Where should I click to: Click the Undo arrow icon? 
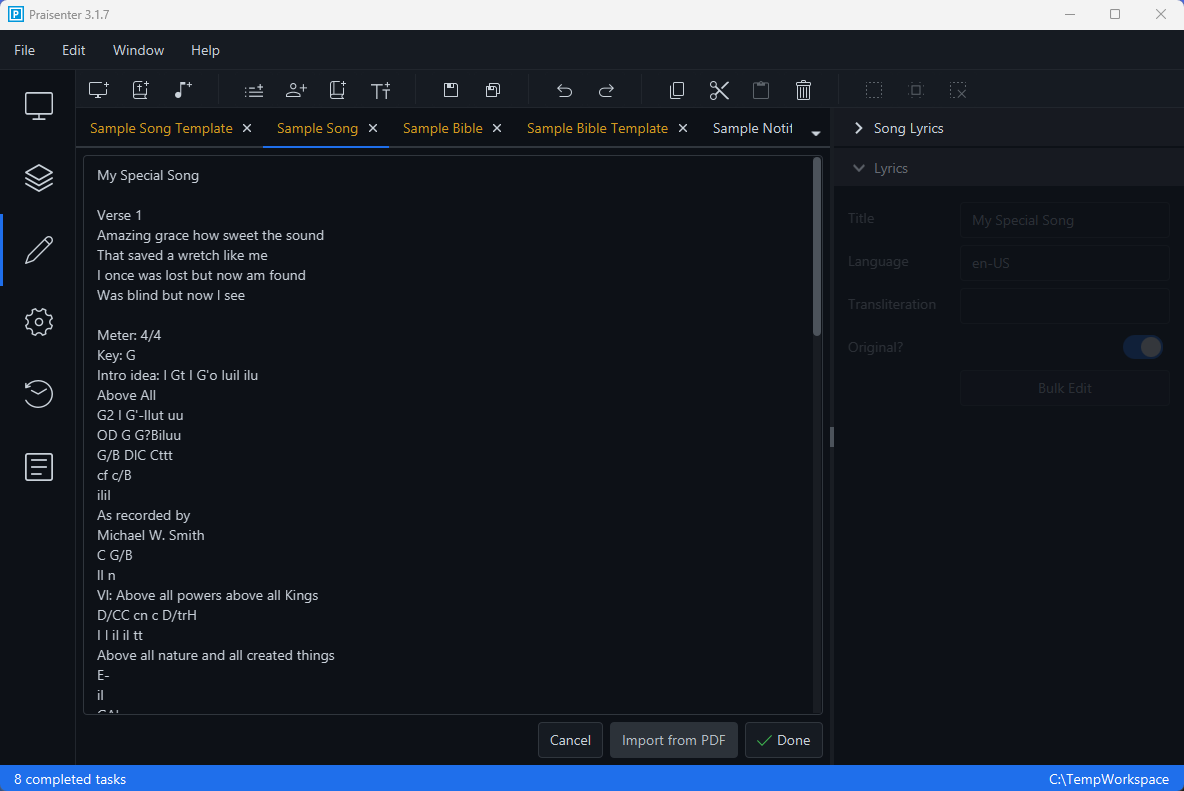click(x=564, y=90)
